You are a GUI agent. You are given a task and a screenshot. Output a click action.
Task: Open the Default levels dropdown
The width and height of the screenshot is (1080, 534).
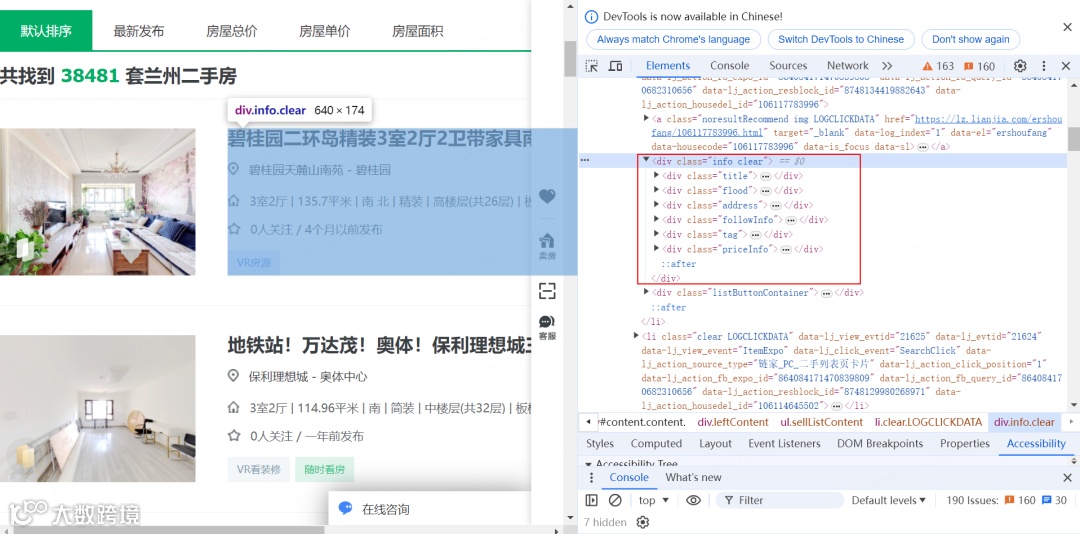pos(889,500)
